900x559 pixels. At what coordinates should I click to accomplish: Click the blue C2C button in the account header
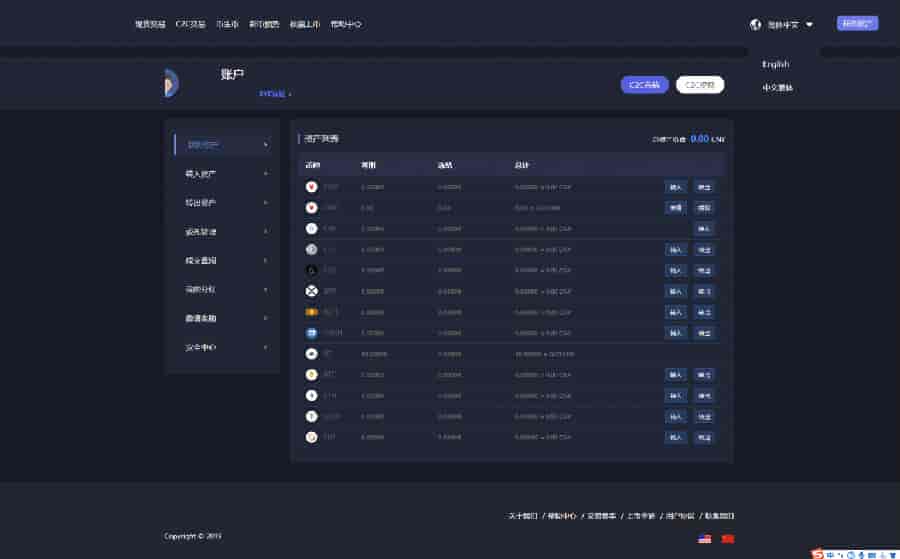(644, 85)
